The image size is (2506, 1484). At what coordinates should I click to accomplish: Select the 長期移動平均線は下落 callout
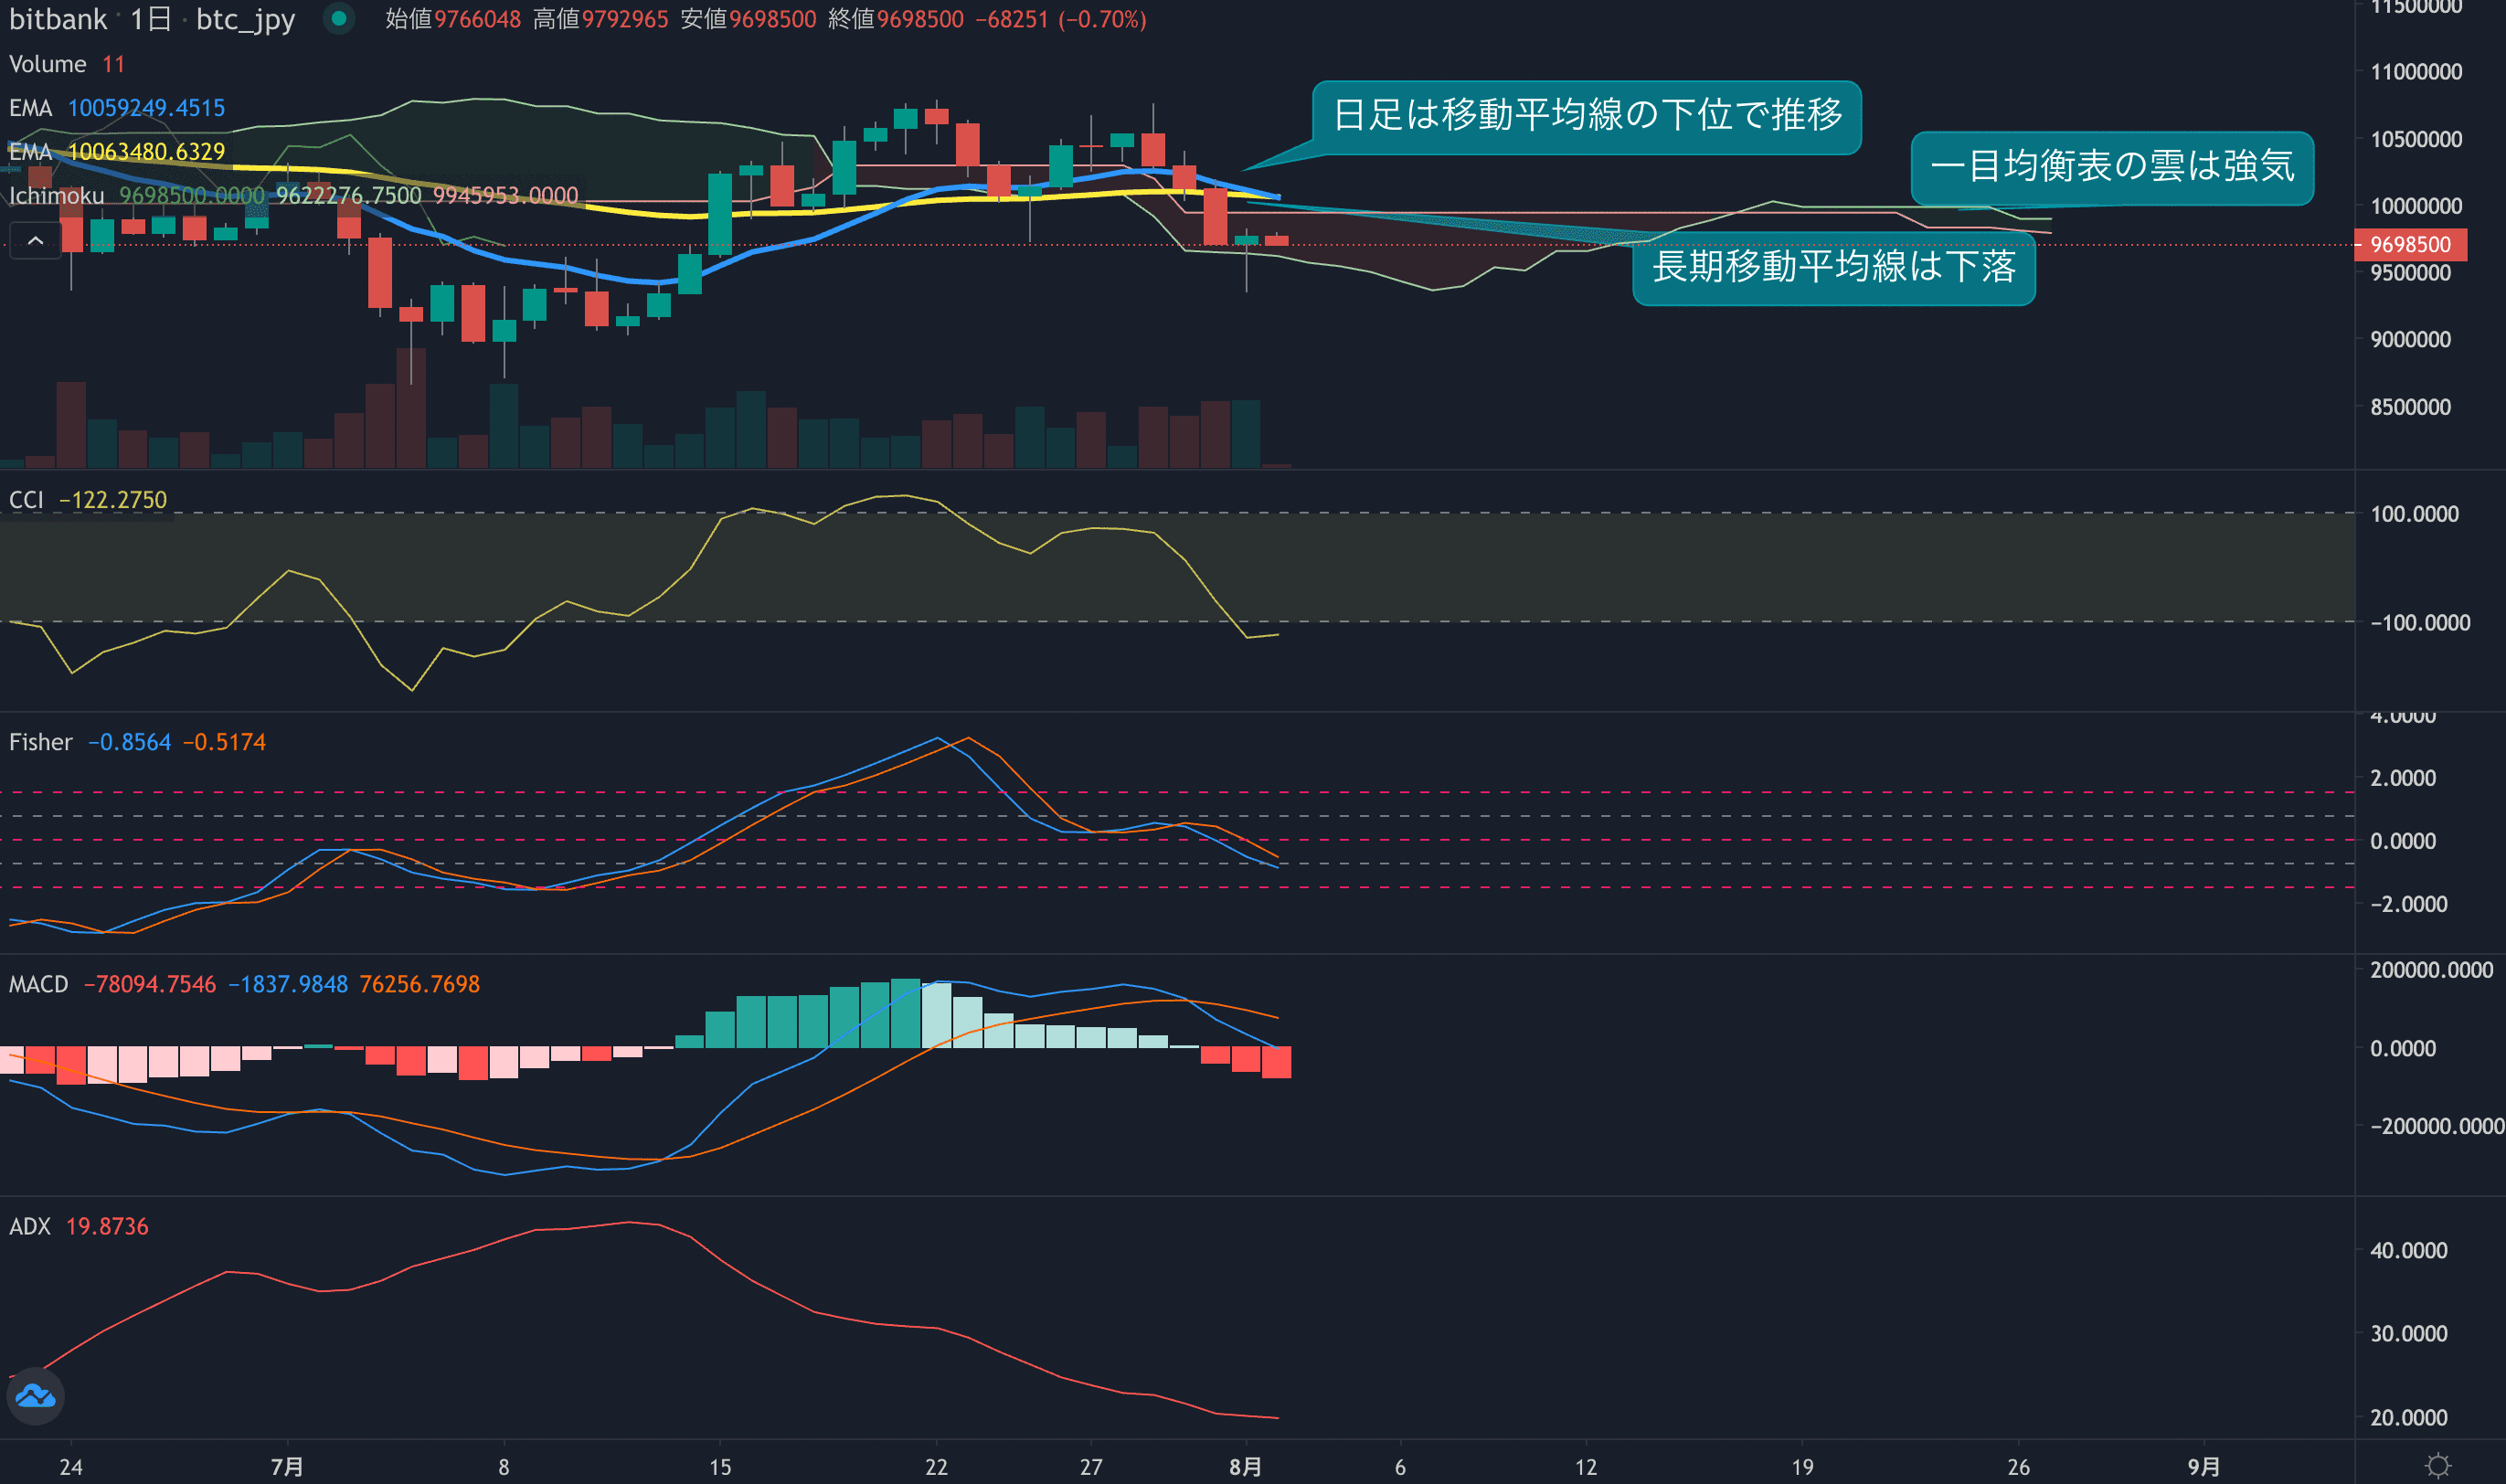(1833, 268)
